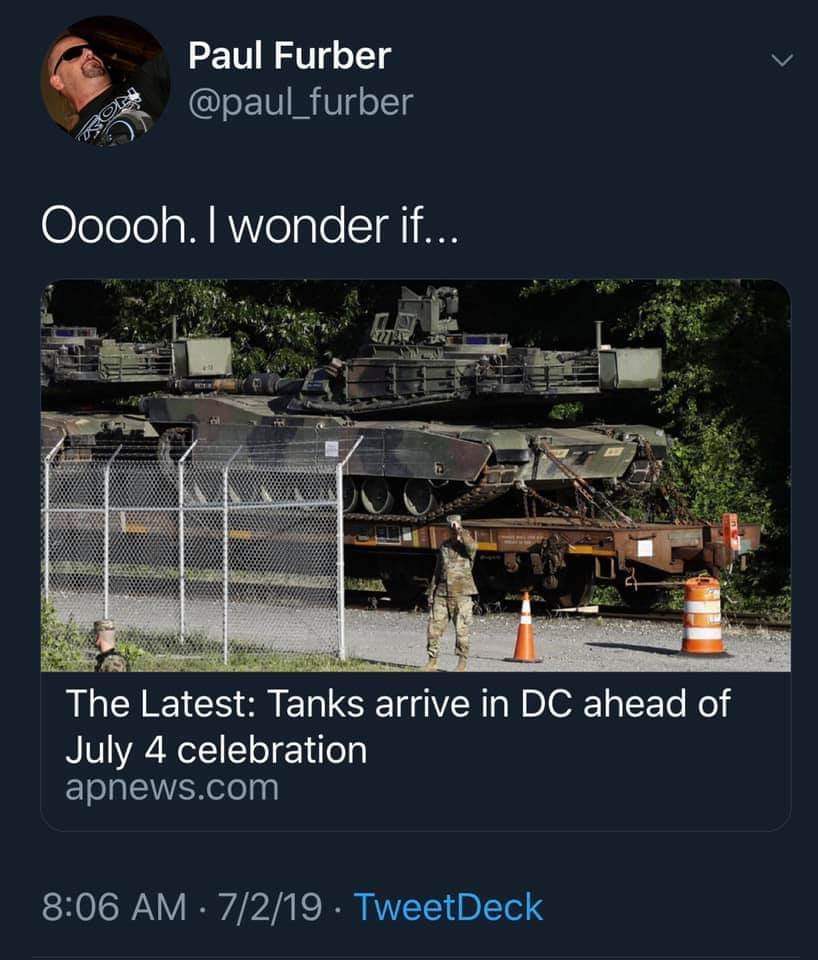Click the sunglasses in the profile avatar

point(73,56)
